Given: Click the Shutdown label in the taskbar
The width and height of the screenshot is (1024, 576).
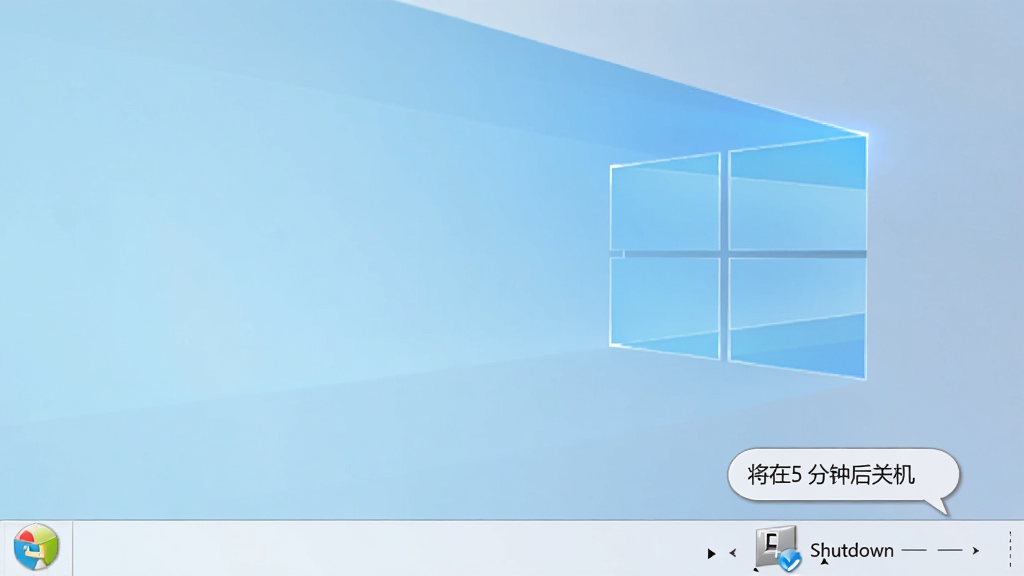Looking at the screenshot, I should tap(852, 551).
